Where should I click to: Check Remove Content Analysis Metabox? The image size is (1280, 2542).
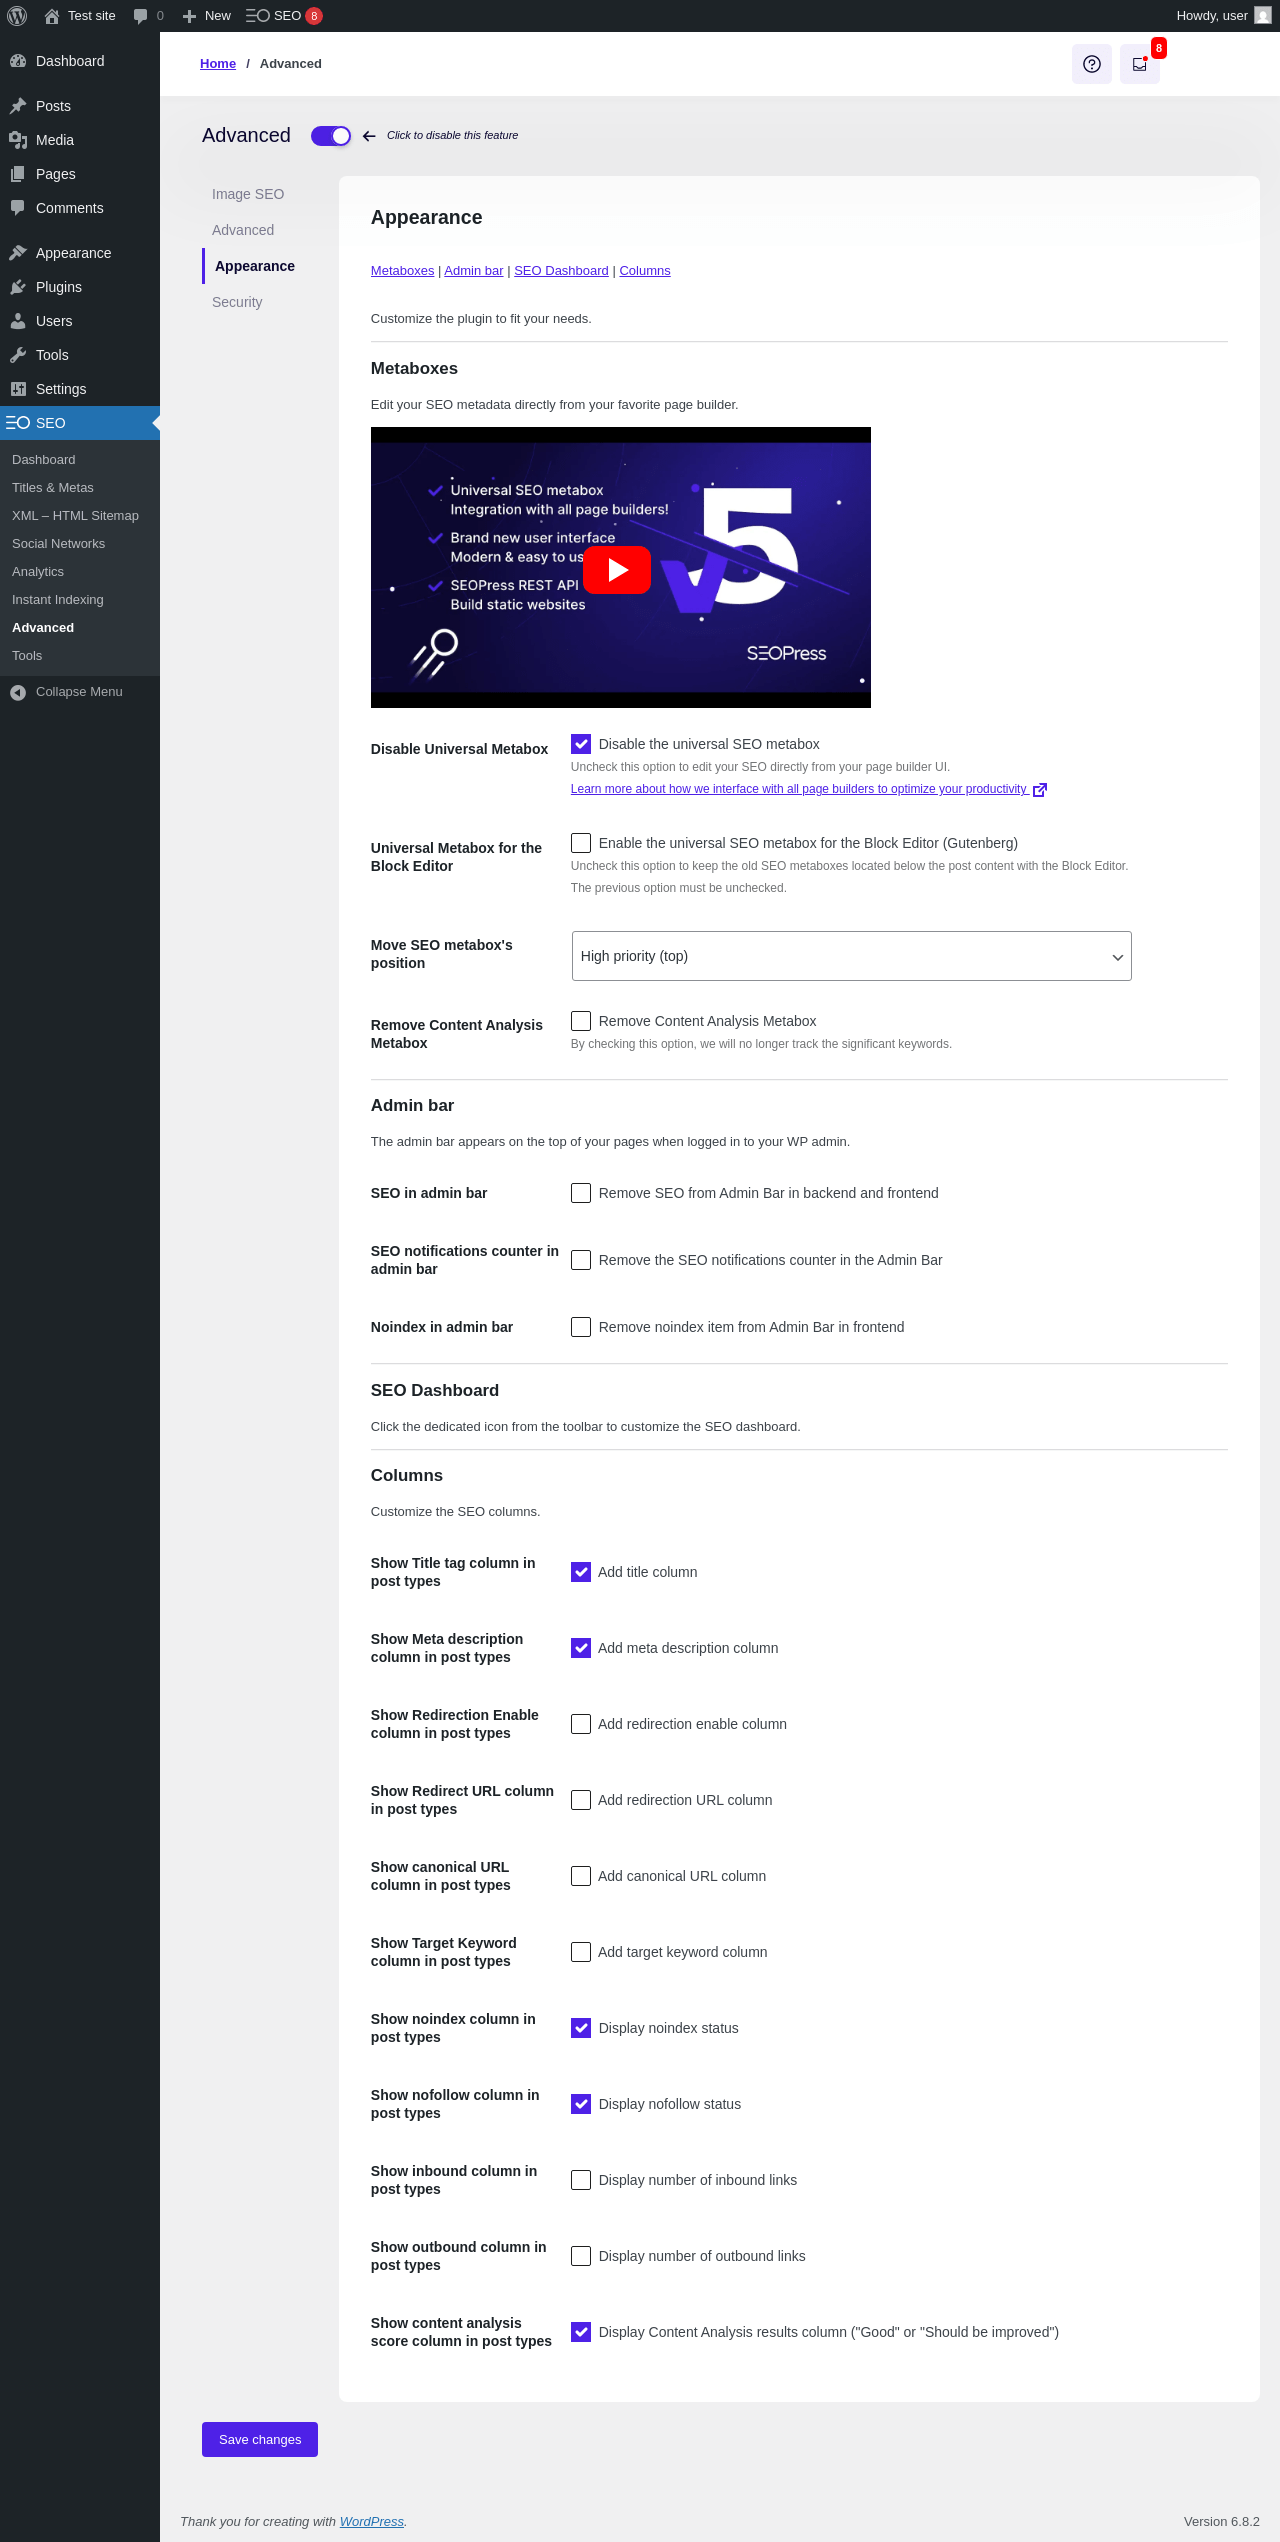(581, 1021)
